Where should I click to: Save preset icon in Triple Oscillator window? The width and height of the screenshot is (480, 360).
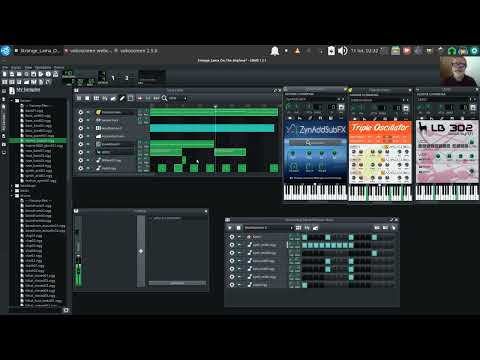click(x=406, y=108)
